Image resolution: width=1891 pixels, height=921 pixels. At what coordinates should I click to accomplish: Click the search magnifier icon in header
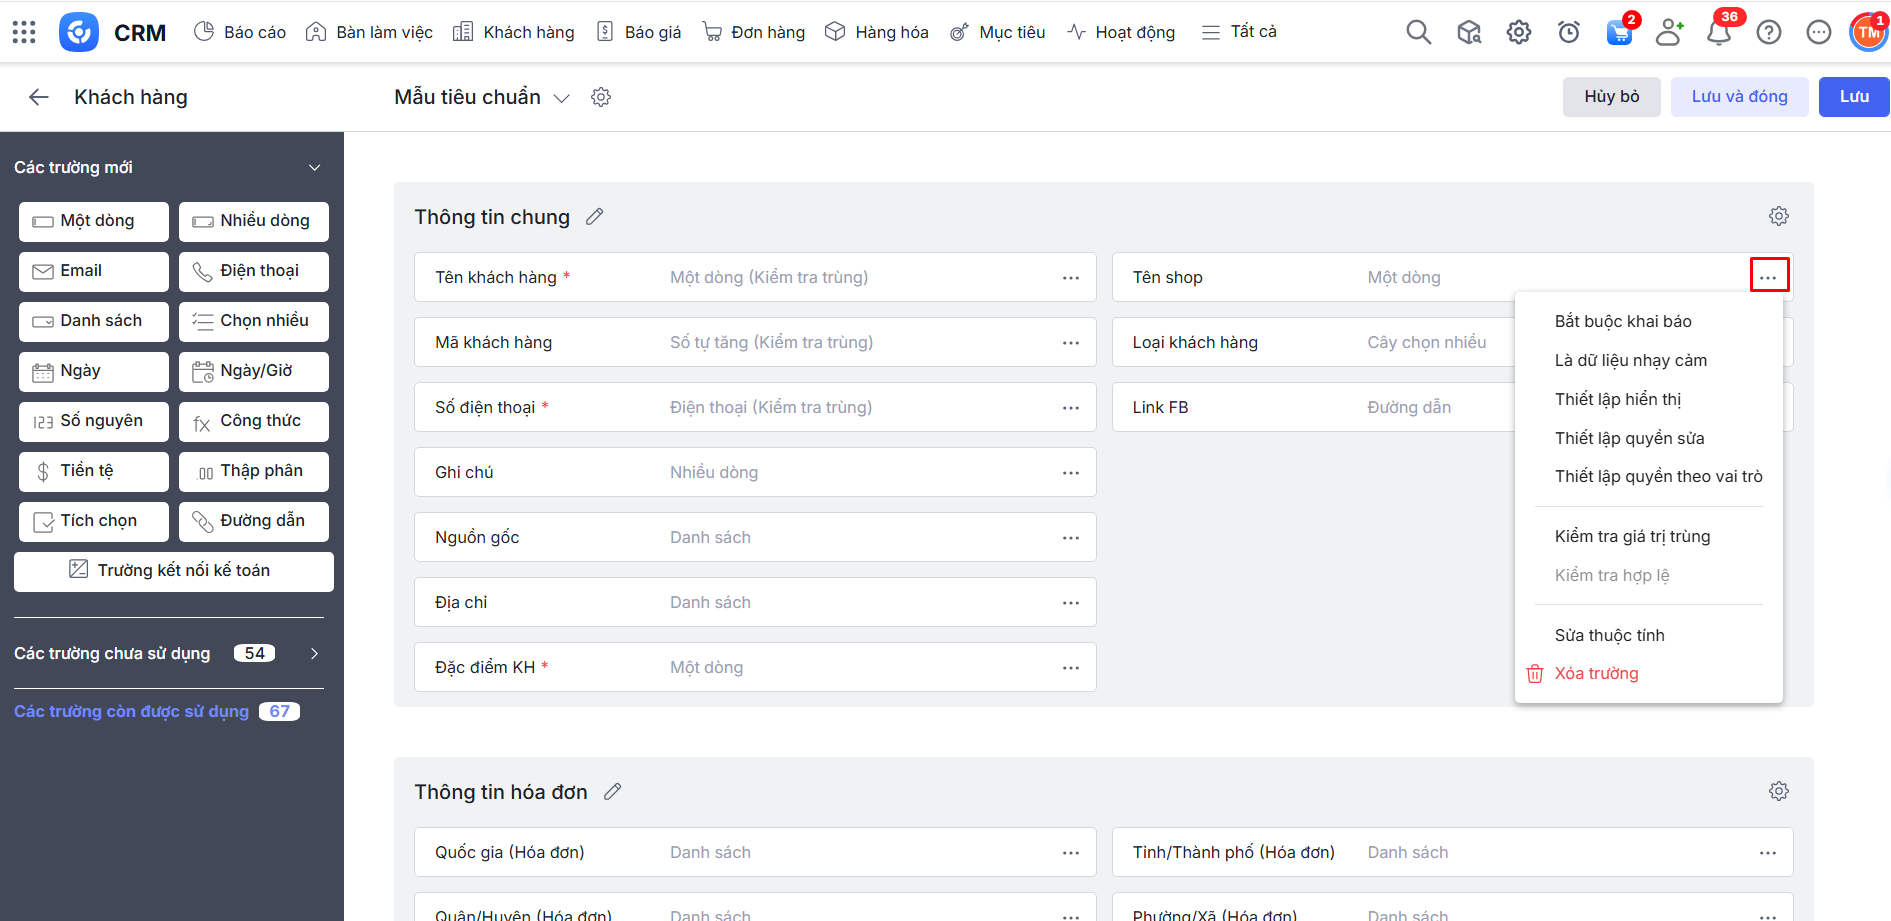[x=1418, y=32]
